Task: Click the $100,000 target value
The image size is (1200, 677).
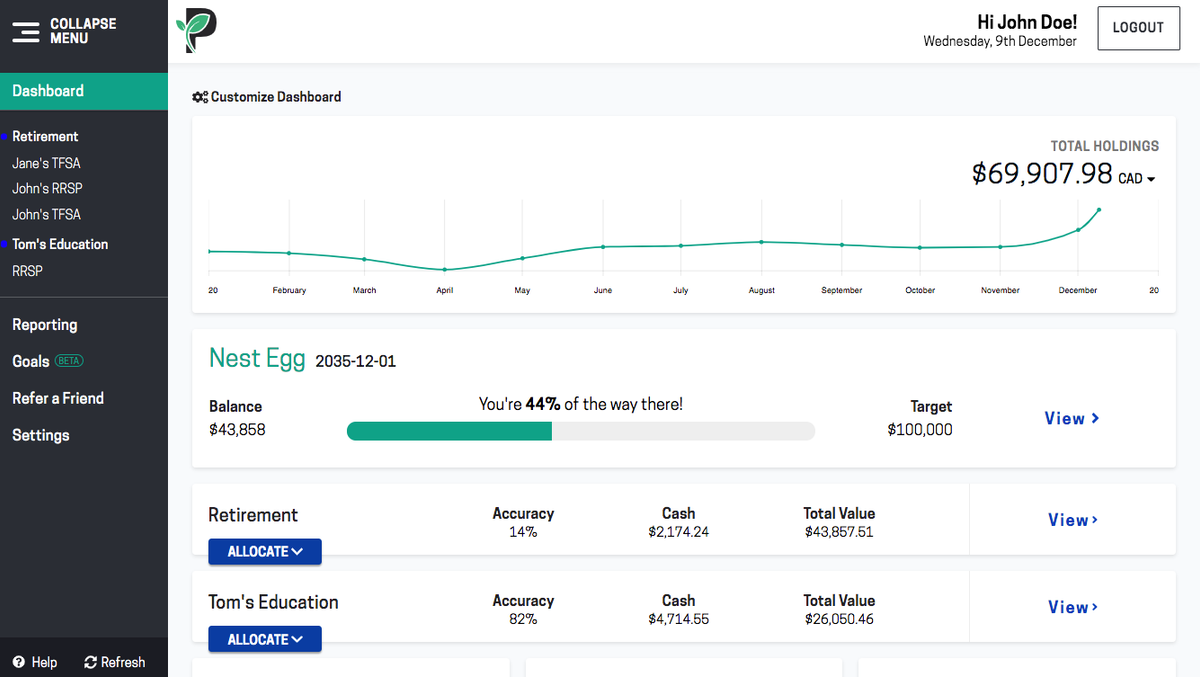Action: (920, 430)
